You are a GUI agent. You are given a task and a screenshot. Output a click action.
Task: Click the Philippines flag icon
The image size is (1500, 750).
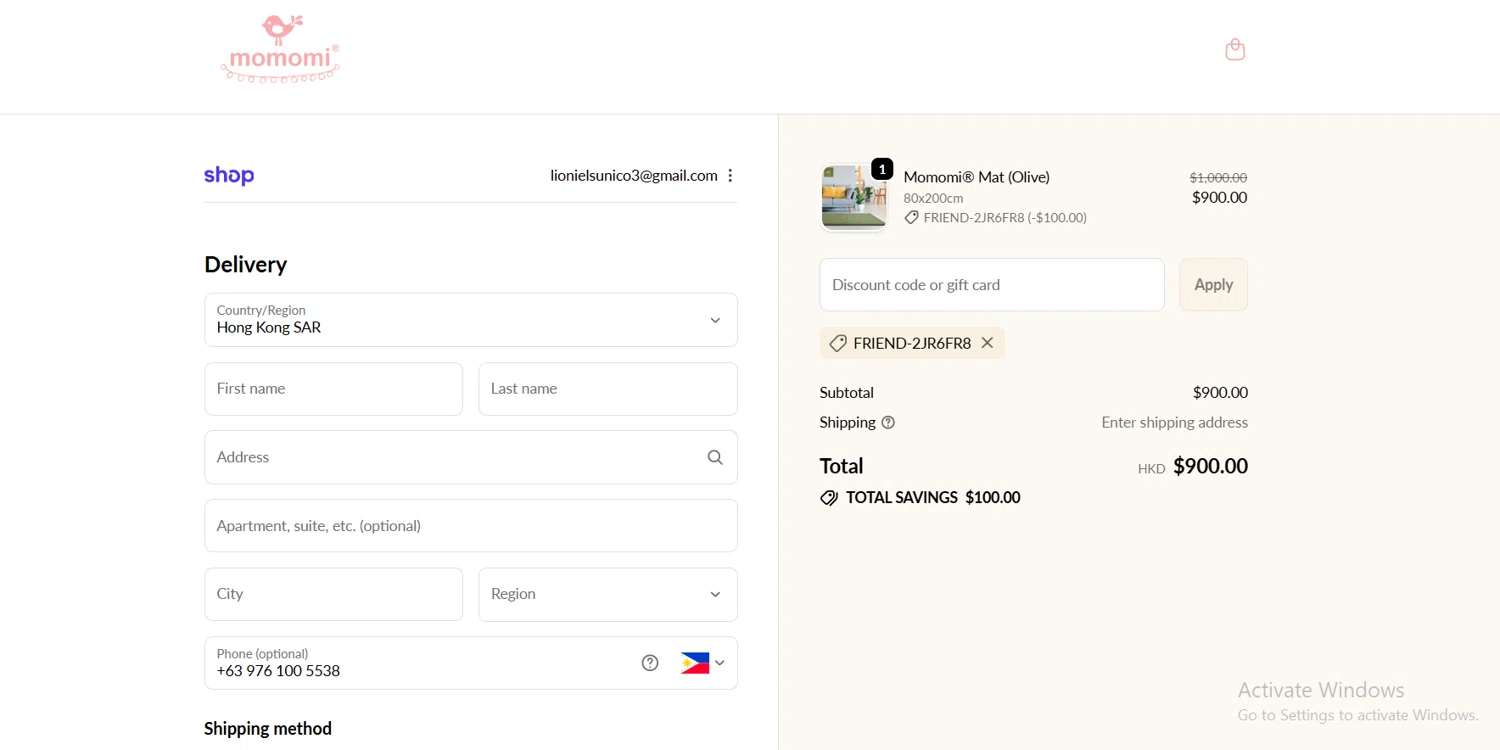pos(695,663)
